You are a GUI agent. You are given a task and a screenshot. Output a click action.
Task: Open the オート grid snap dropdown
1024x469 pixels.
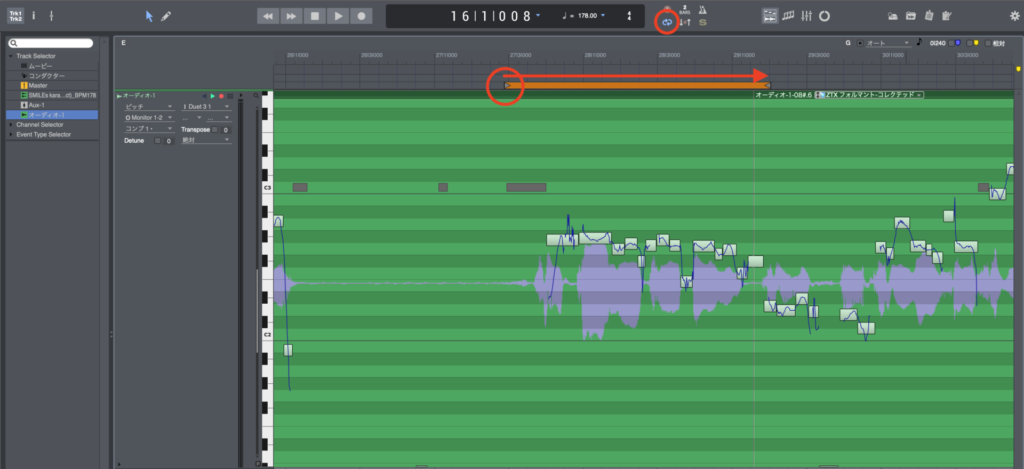888,43
